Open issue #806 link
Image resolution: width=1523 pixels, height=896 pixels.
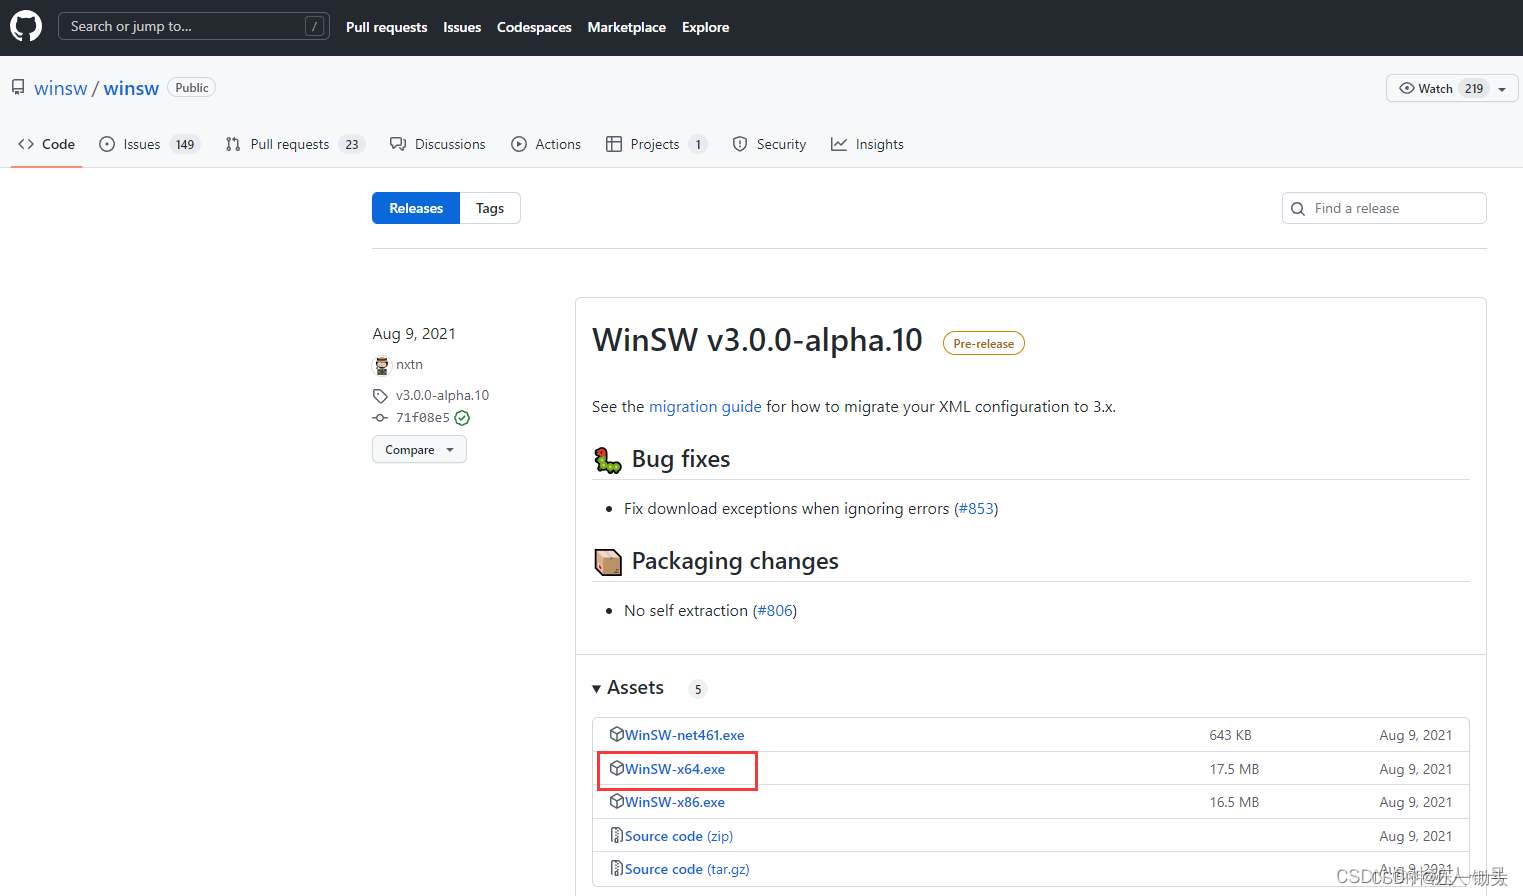pos(775,610)
